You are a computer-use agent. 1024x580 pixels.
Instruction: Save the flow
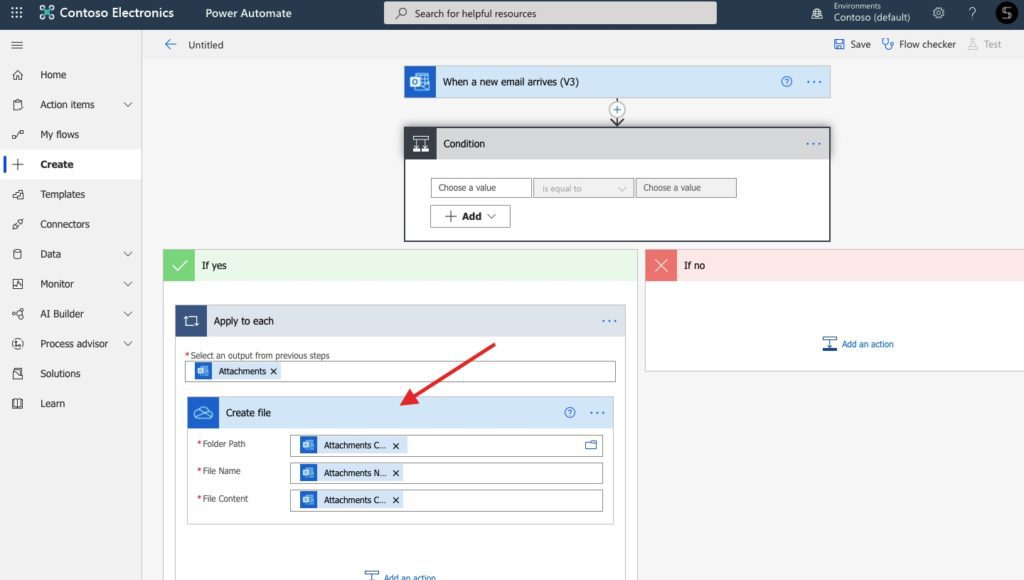[x=852, y=44]
